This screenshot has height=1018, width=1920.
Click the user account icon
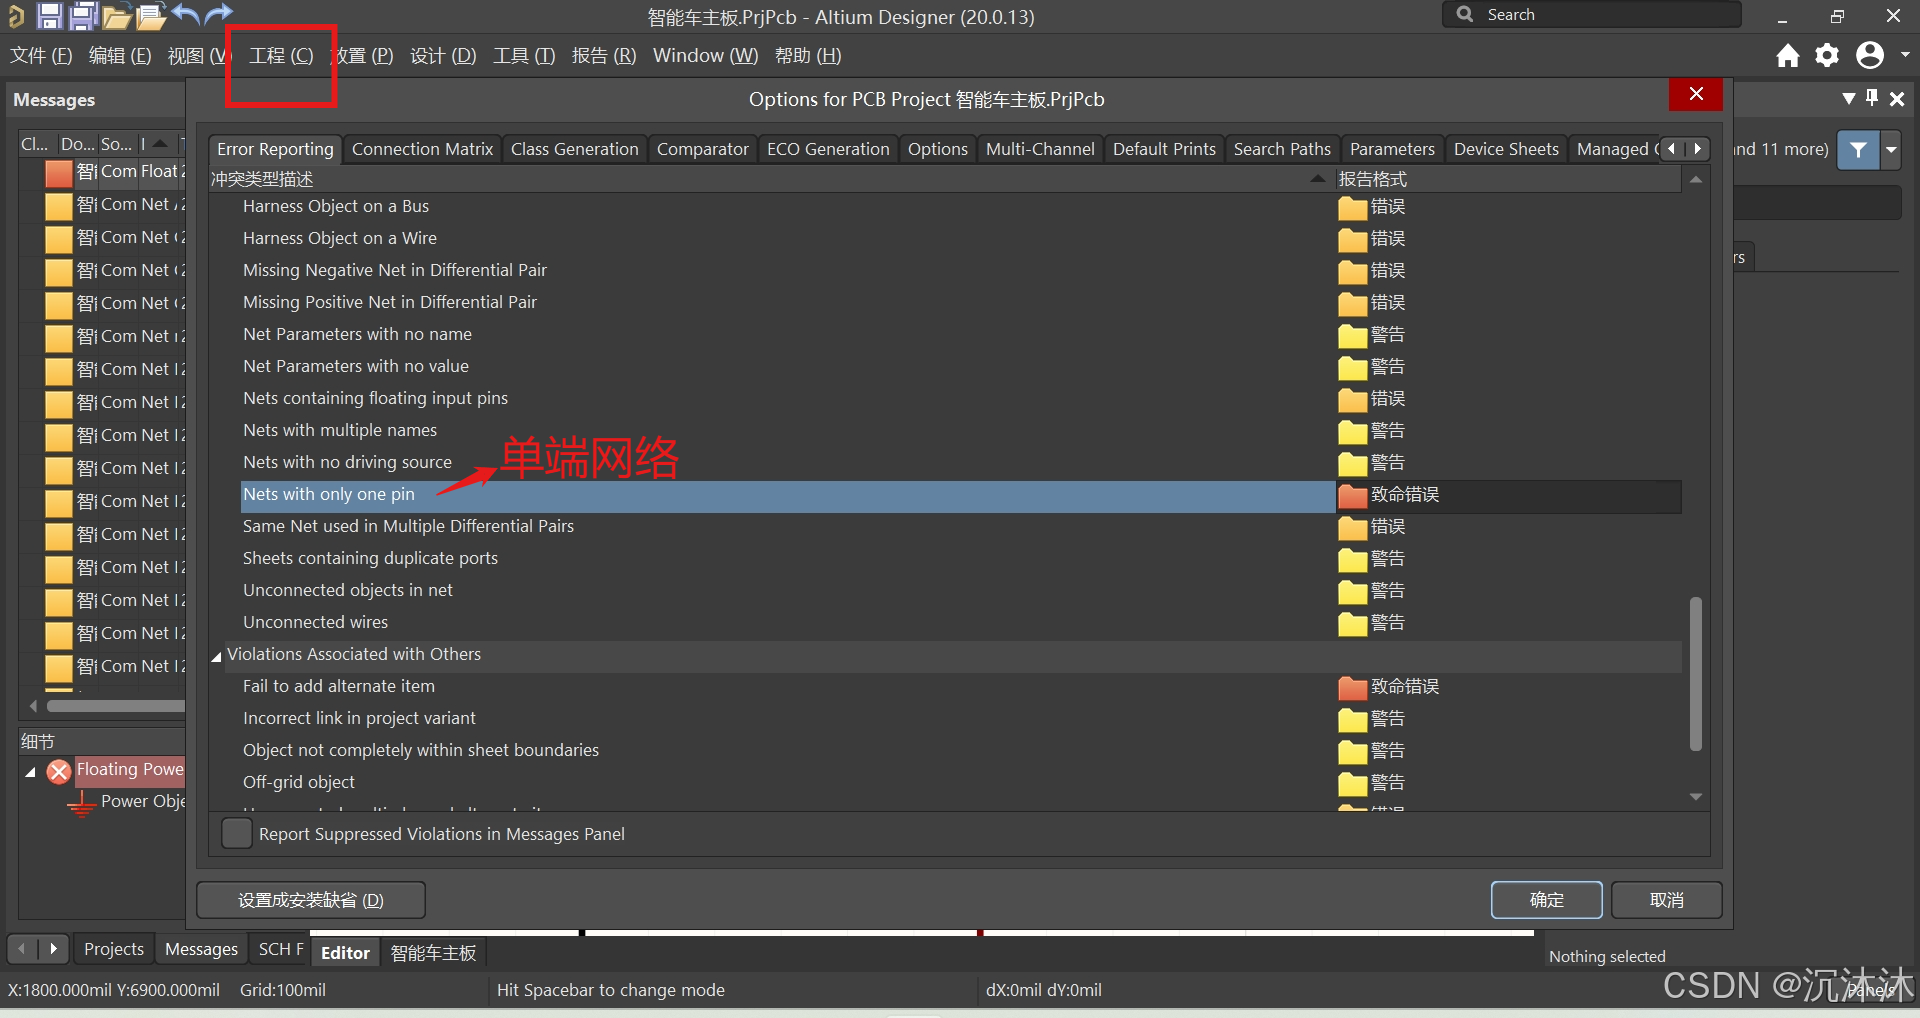tap(1869, 55)
